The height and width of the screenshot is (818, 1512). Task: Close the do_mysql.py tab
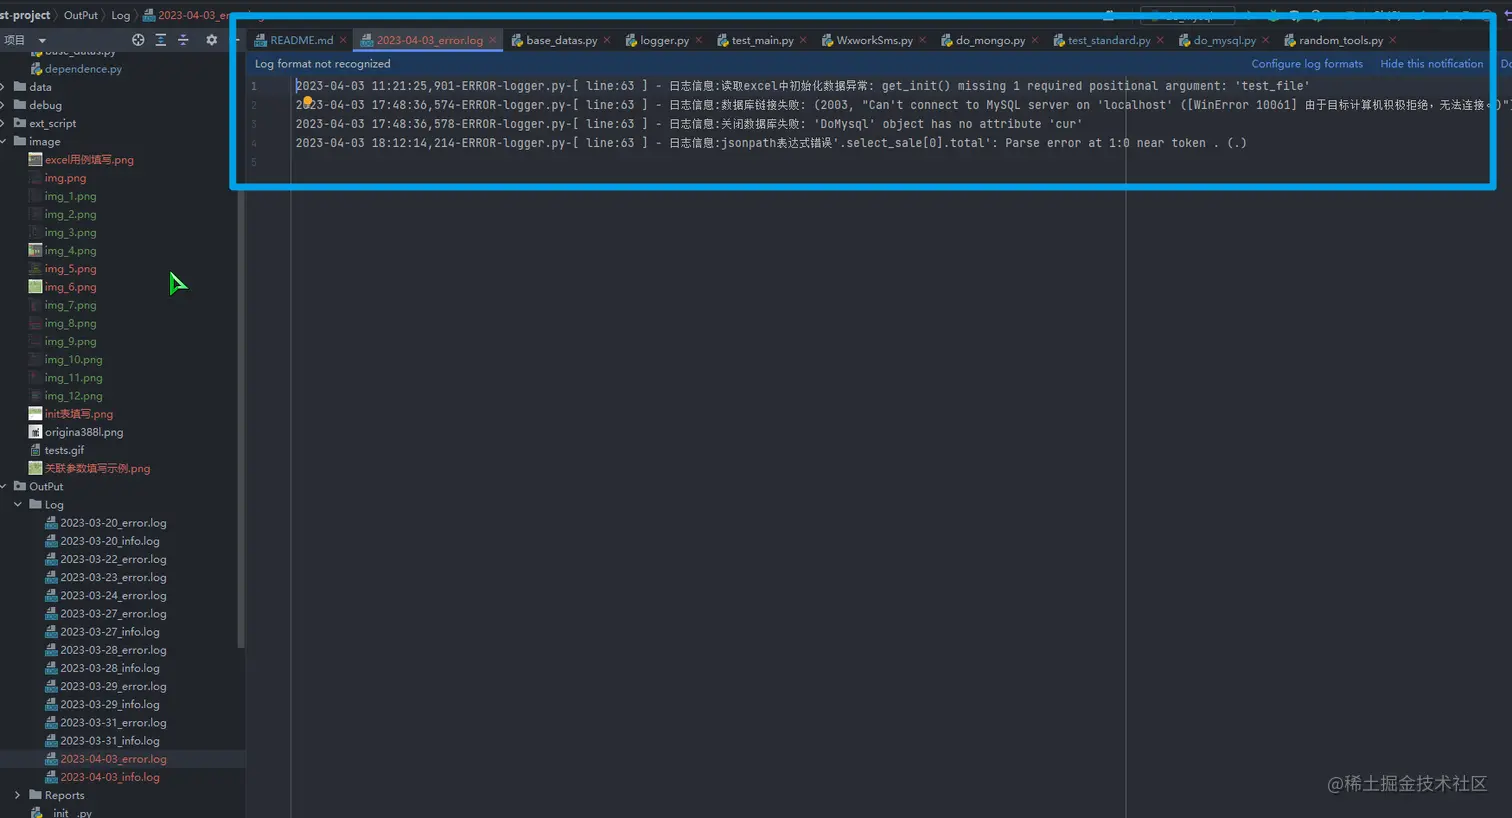(x=1265, y=40)
